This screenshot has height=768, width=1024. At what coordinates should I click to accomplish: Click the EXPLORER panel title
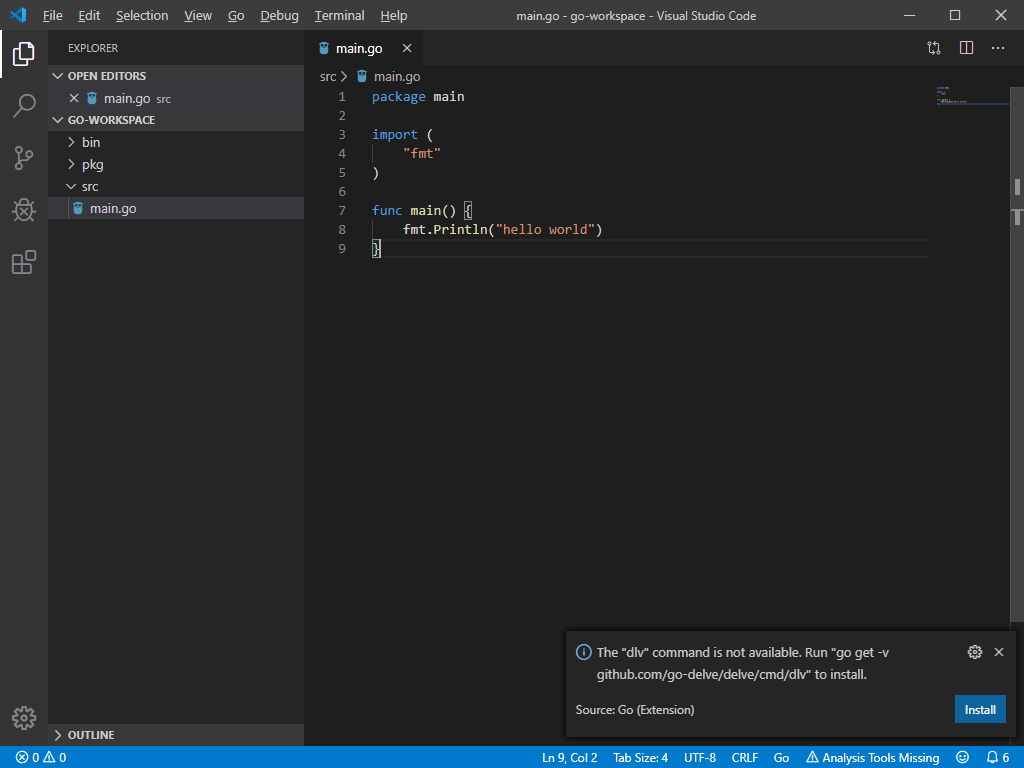coord(93,48)
